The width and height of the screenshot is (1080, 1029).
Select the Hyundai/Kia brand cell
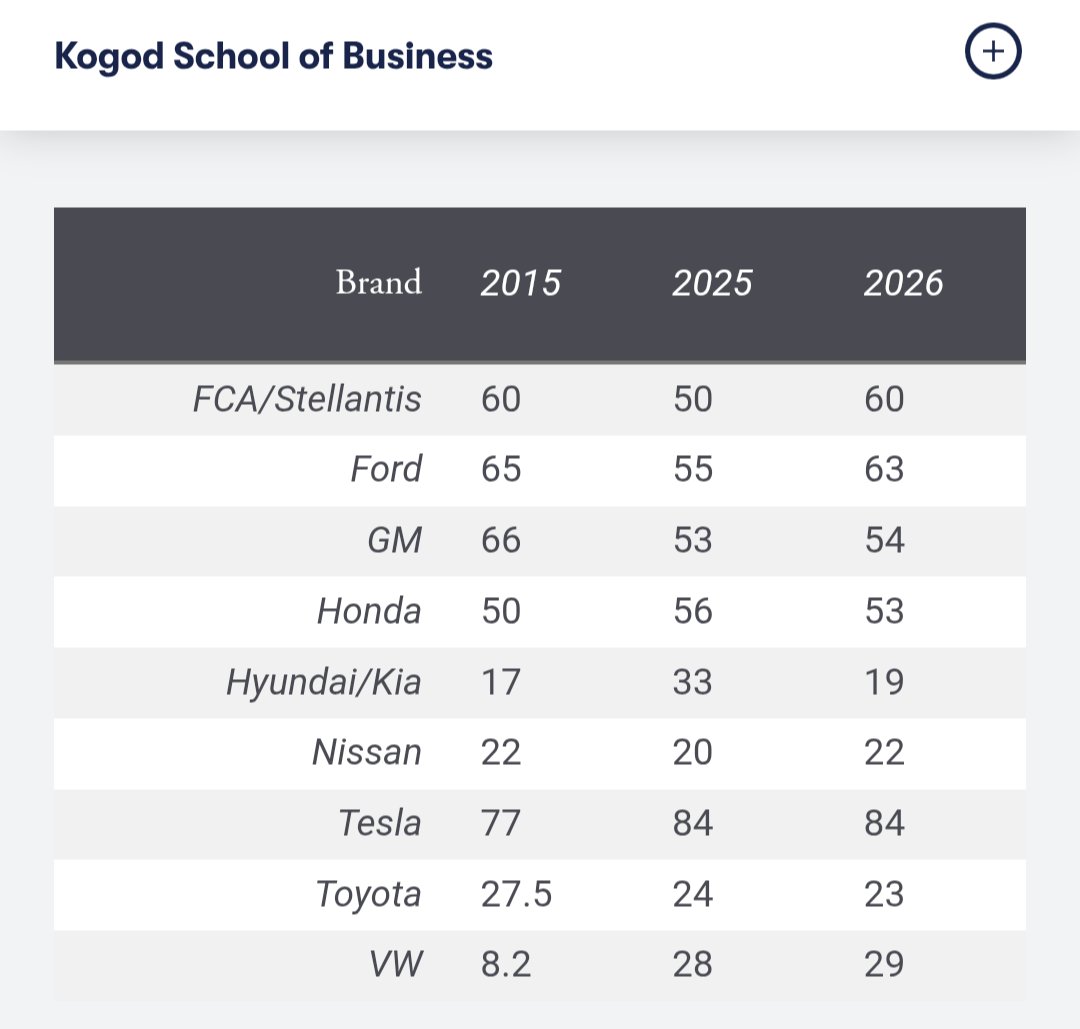pyautogui.click(x=324, y=682)
